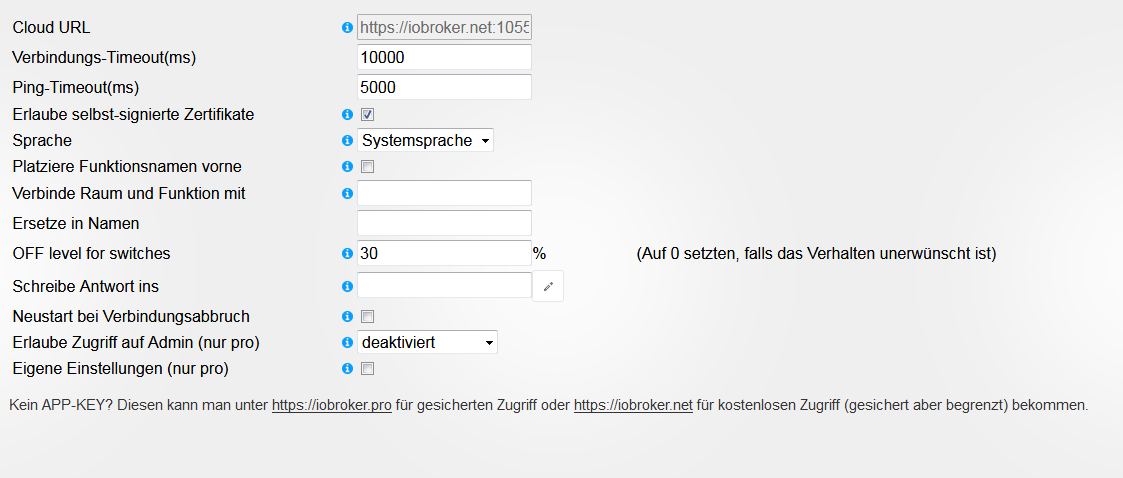The image size is (1123, 478).
Task: Click info icon for Verbinde Raum und Funktion
Action: [347, 193]
